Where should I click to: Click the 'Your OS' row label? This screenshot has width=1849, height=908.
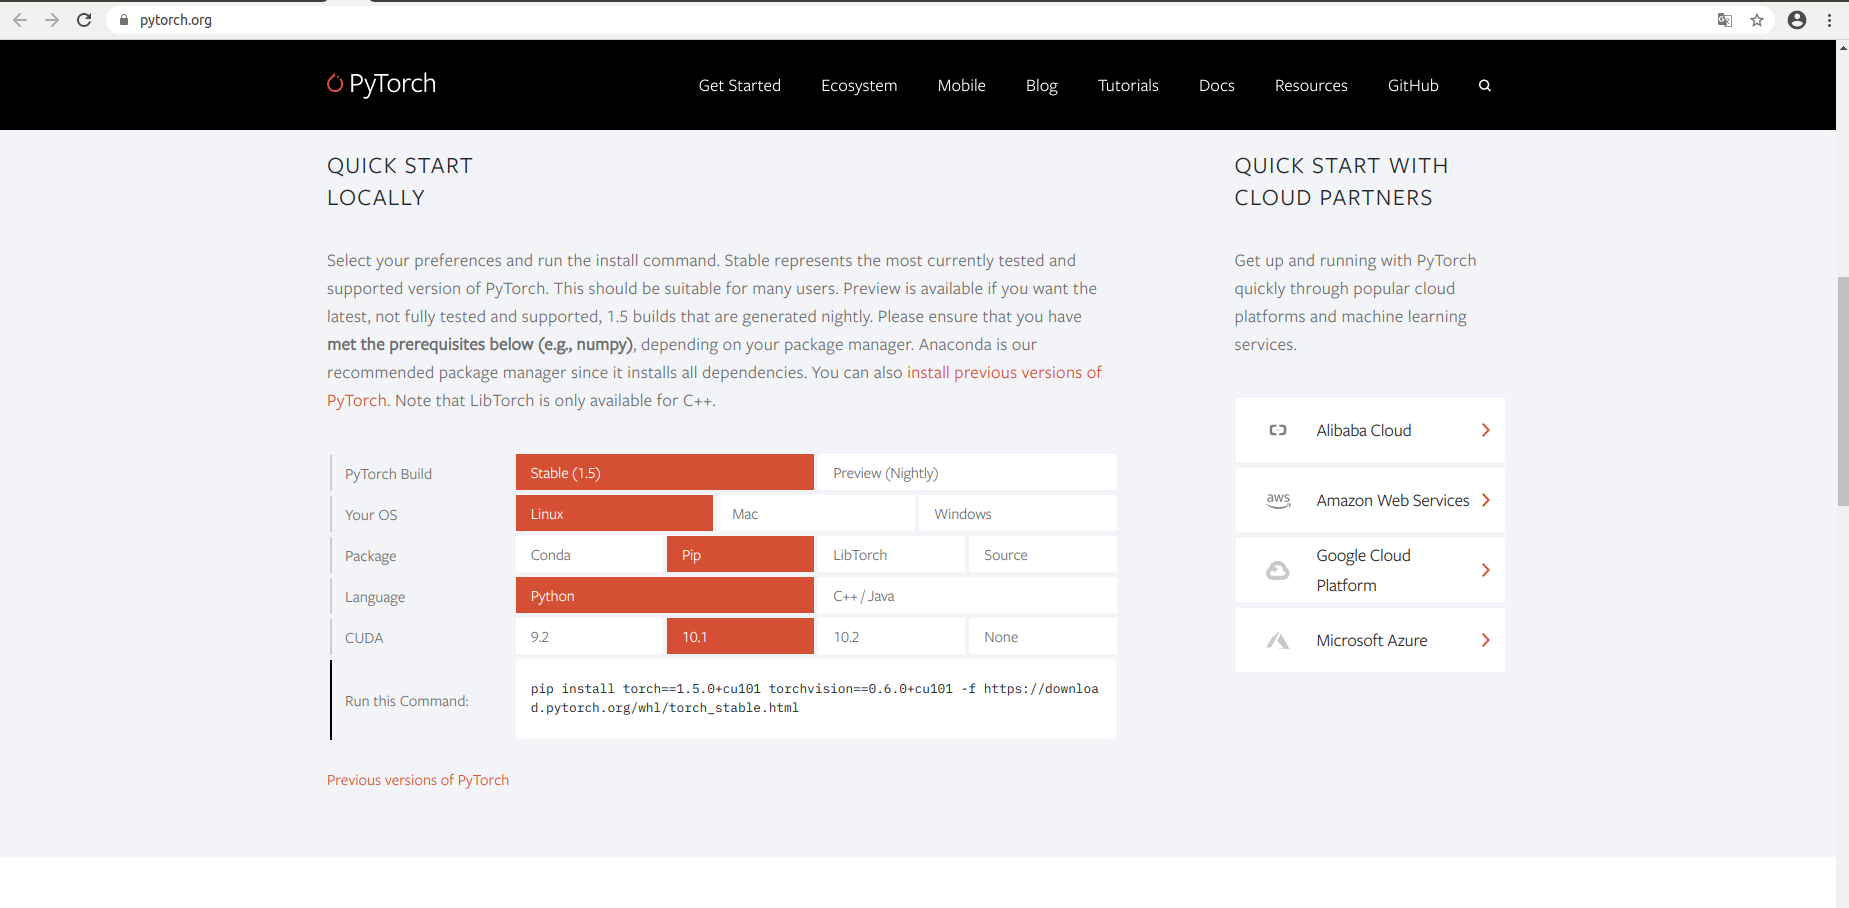point(371,515)
